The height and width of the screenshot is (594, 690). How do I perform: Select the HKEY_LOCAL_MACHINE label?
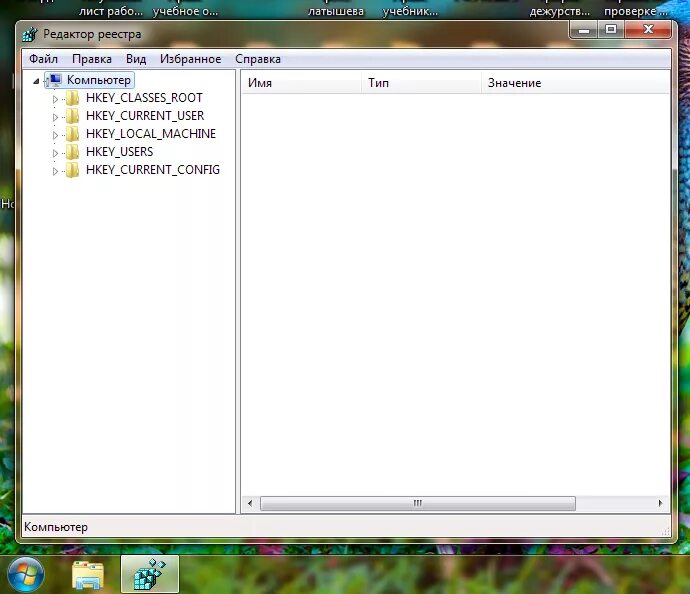tap(151, 134)
